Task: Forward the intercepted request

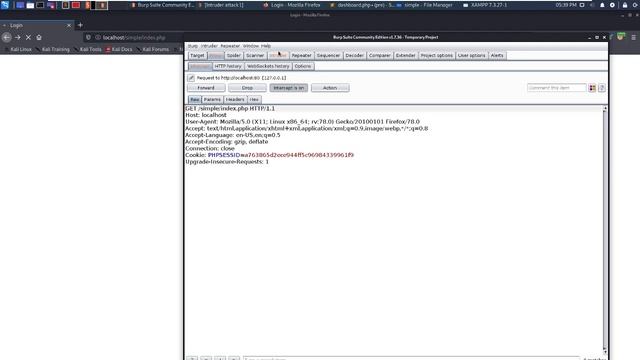Action: point(206,88)
